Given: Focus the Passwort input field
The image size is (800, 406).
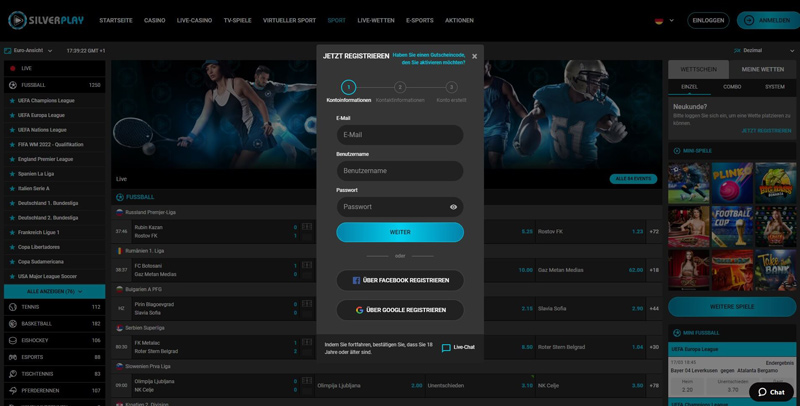Looking at the screenshot, I should pos(400,207).
